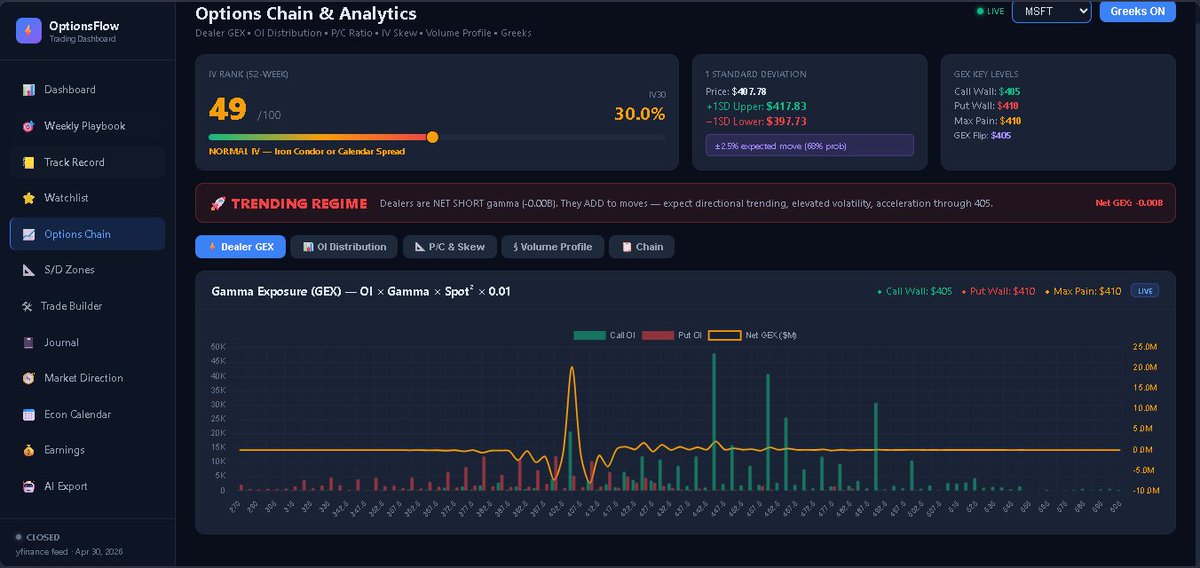Viewport: 1200px width, 568px height.
Task: Click the IV30 30.0% value
Action: [639, 114]
